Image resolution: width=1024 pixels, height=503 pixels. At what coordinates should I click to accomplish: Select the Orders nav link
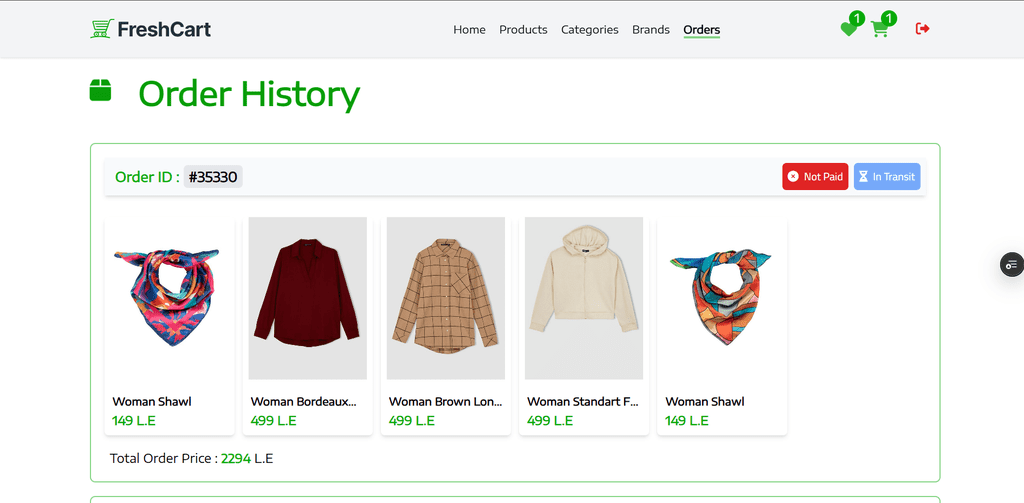pos(701,29)
